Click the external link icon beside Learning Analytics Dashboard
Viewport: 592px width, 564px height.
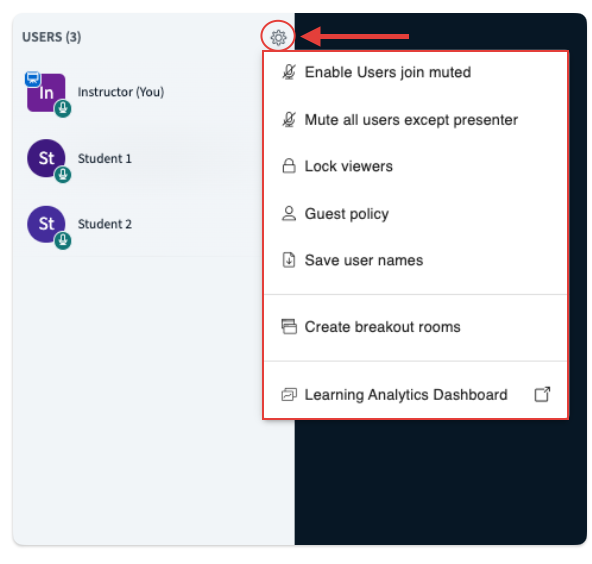click(542, 394)
